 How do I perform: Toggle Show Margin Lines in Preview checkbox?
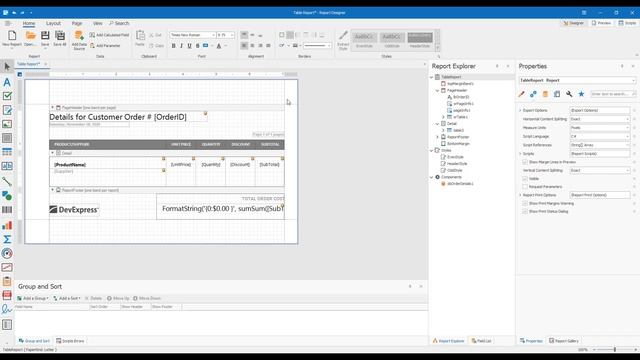[525, 162]
